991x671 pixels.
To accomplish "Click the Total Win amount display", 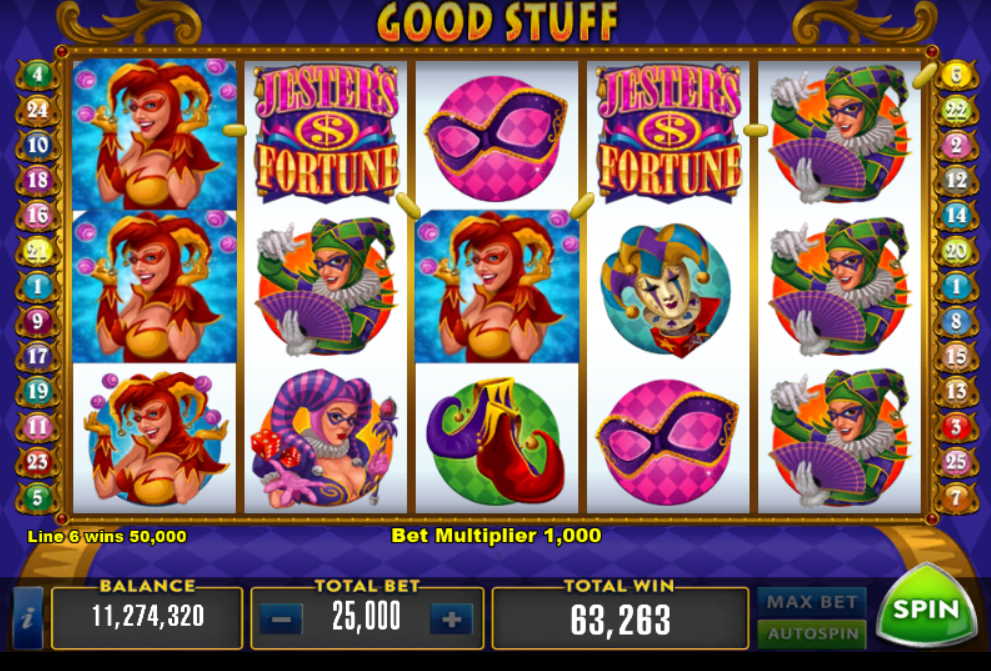I will pos(620,619).
